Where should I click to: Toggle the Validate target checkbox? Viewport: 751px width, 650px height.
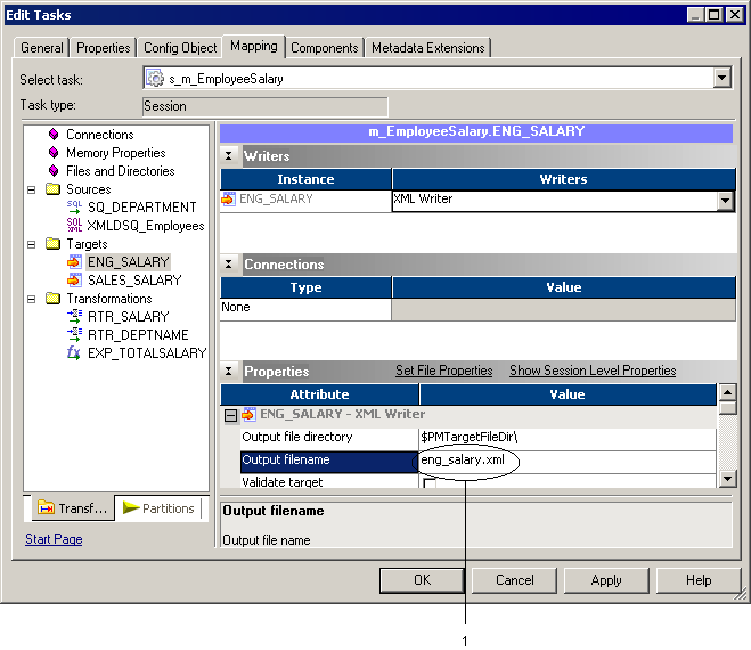coord(429,484)
